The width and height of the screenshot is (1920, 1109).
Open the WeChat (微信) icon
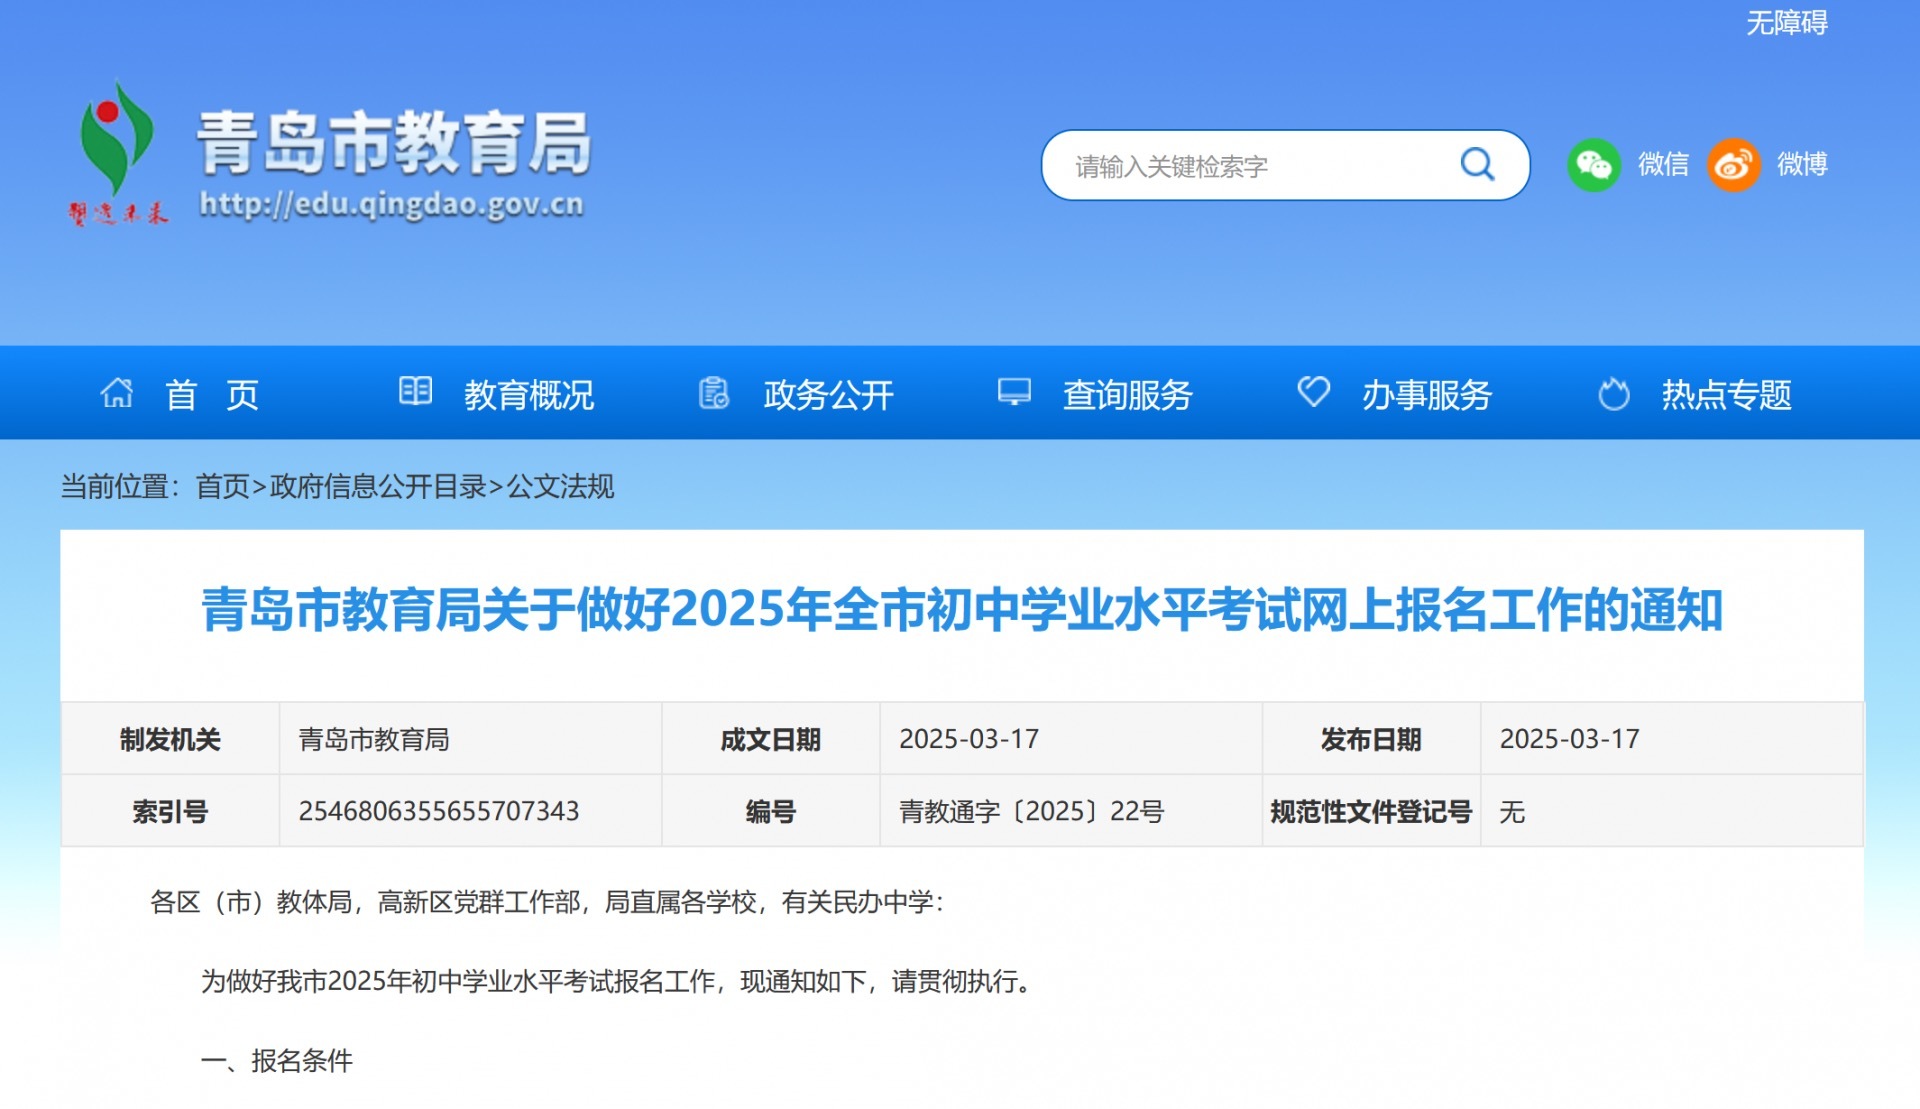(1593, 164)
